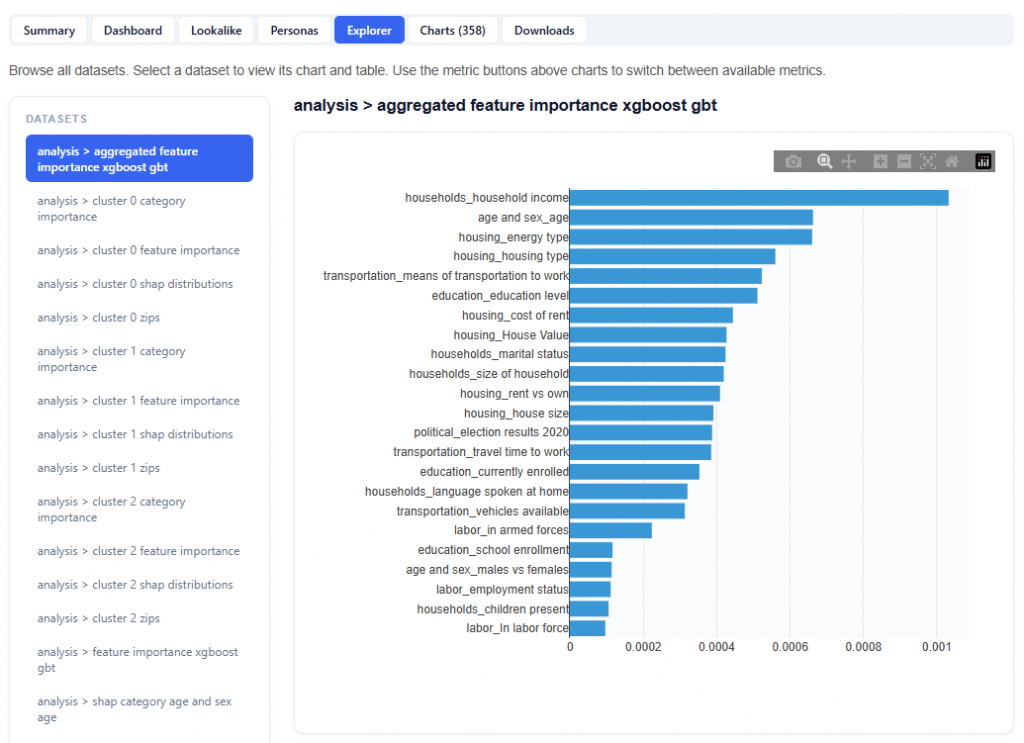Screen dimensions: 1024x743
Task: Open the Personas tab
Action: point(294,30)
